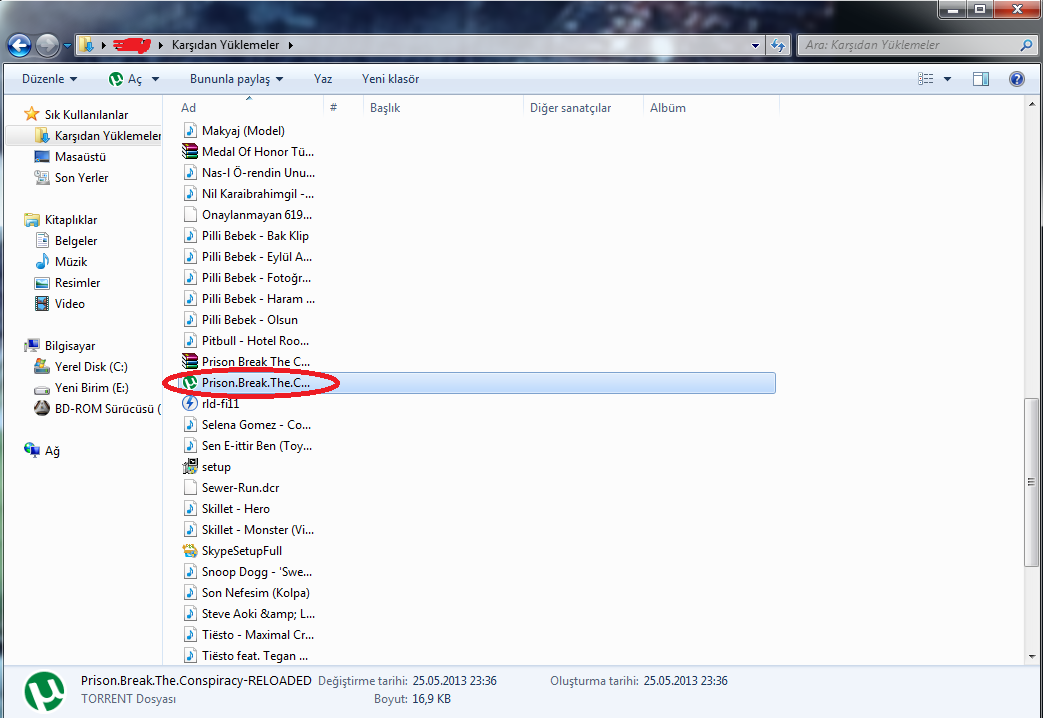
Task: Click the rld-fi11 lightning file icon
Action: [190, 404]
